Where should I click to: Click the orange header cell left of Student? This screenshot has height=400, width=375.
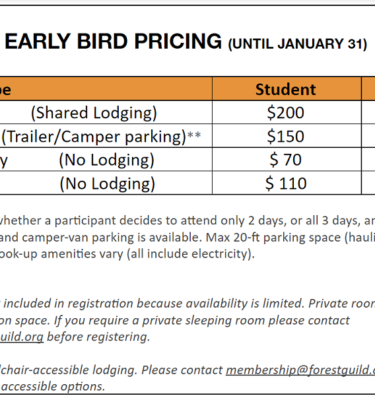click(x=106, y=89)
